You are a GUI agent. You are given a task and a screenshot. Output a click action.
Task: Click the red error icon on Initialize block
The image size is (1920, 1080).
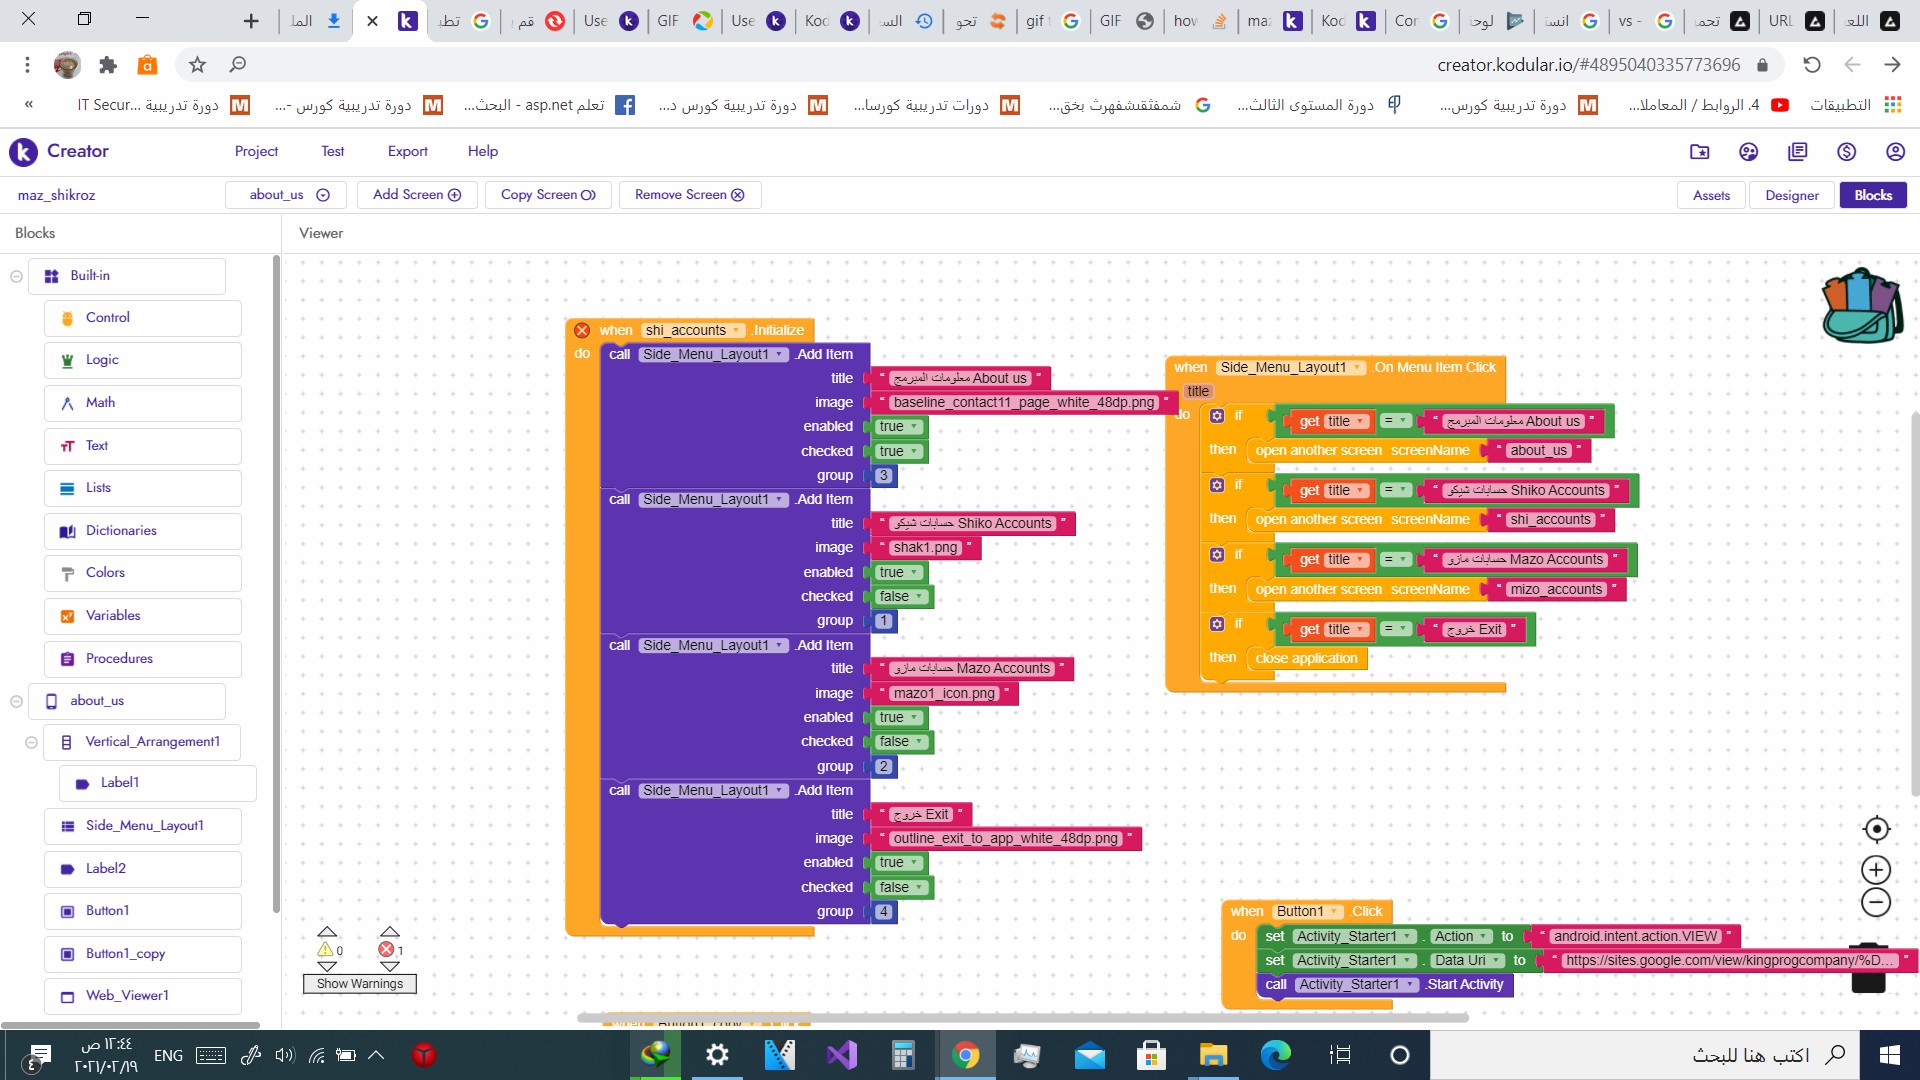pos(582,330)
